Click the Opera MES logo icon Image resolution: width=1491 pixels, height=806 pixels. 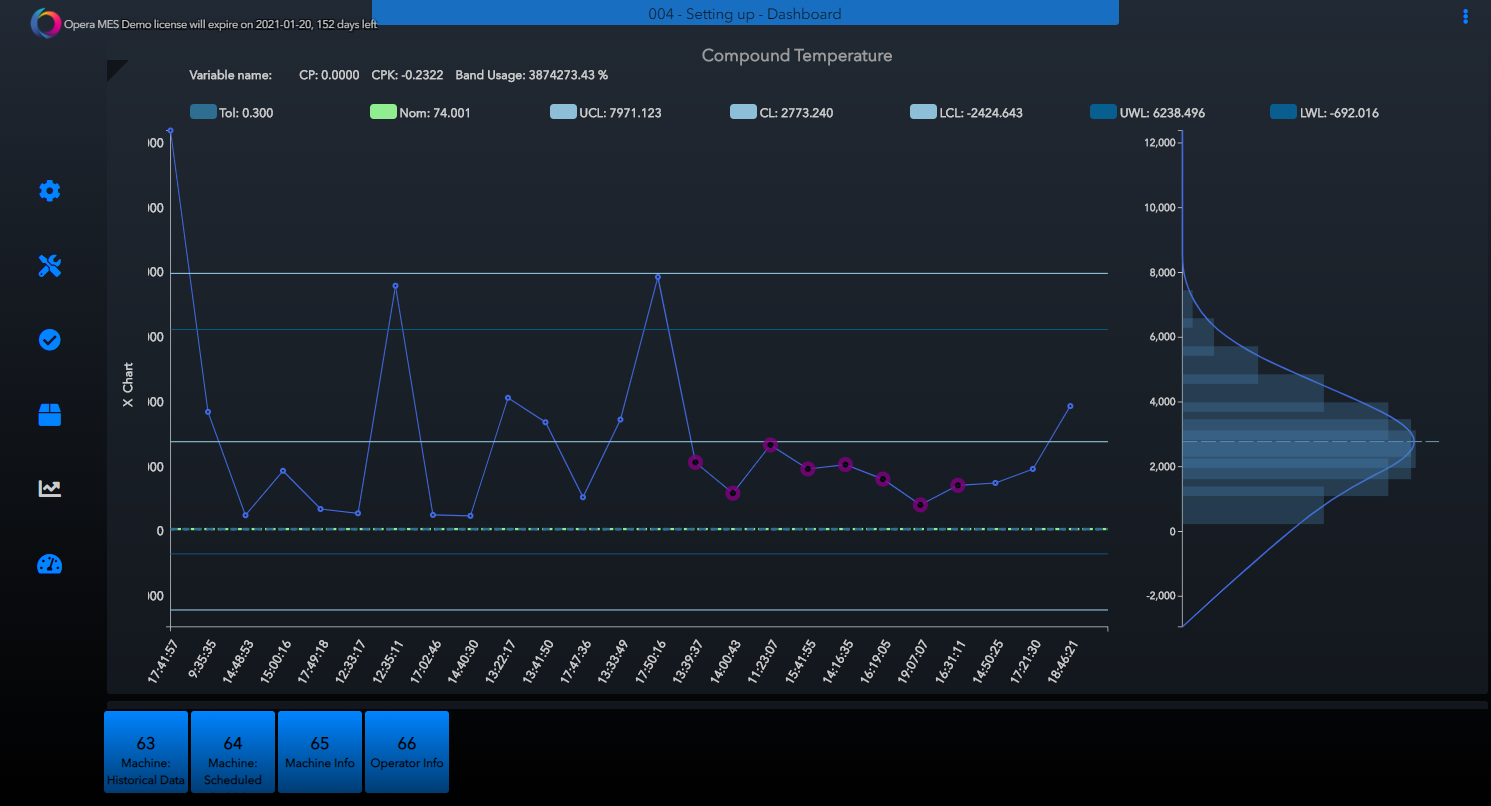tap(45, 23)
